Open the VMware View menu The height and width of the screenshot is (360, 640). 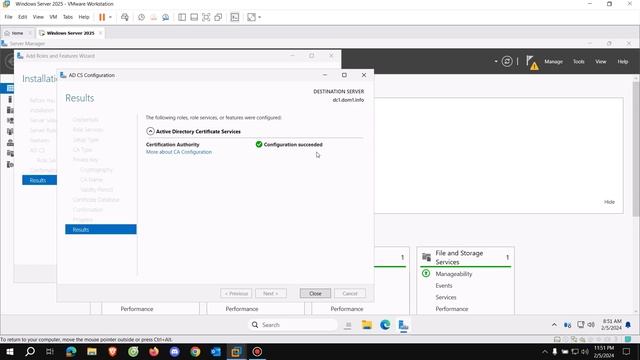click(38, 17)
